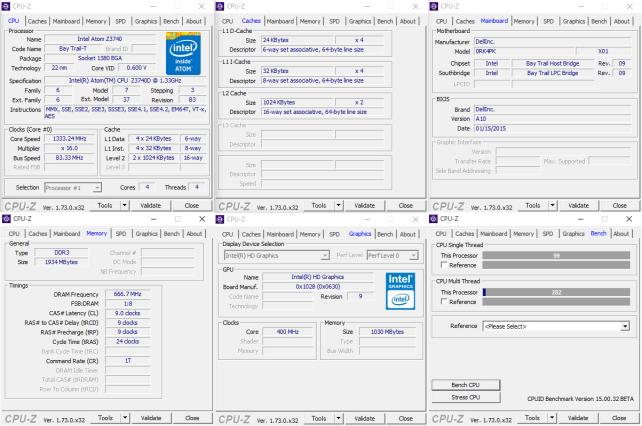
Task: Click CPU-Z title icon in Graphics window
Action: (x=220, y=219)
